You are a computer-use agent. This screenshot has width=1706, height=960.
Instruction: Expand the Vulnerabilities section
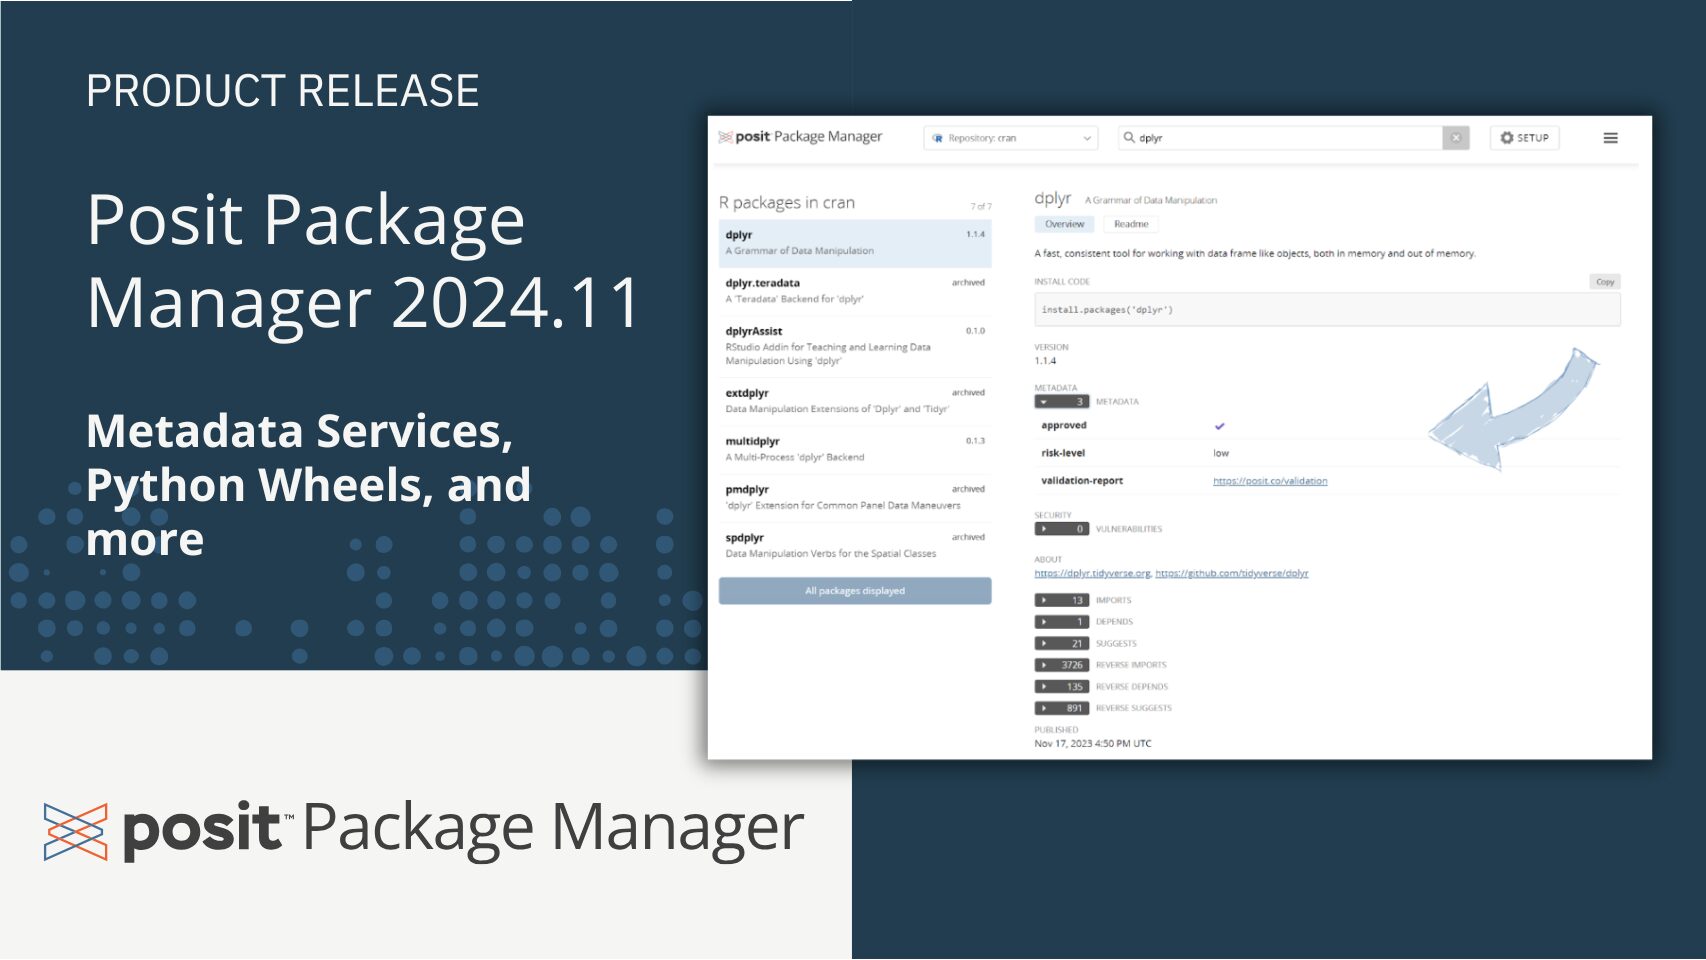(1061, 529)
